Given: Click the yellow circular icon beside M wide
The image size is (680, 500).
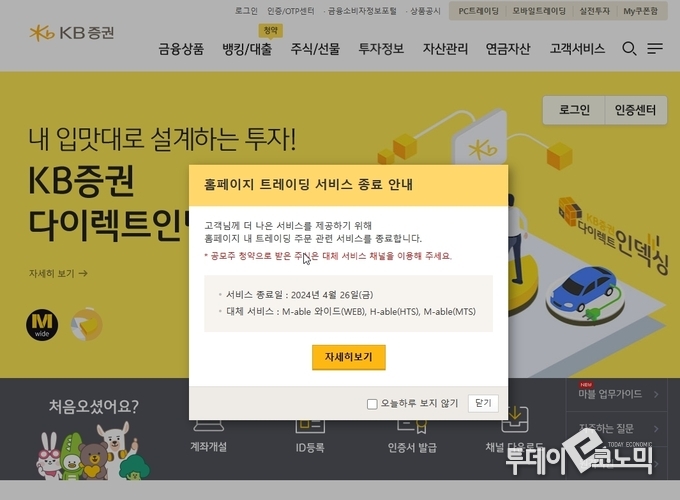Looking at the screenshot, I should (87, 325).
